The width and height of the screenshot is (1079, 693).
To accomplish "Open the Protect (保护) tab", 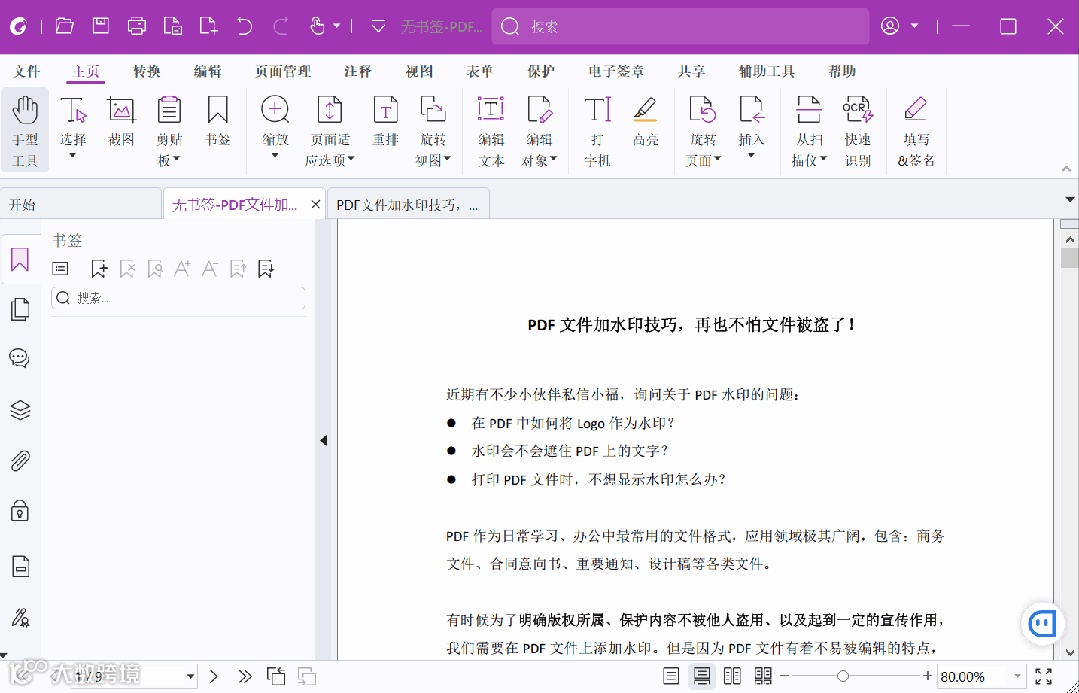I will point(541,71).
